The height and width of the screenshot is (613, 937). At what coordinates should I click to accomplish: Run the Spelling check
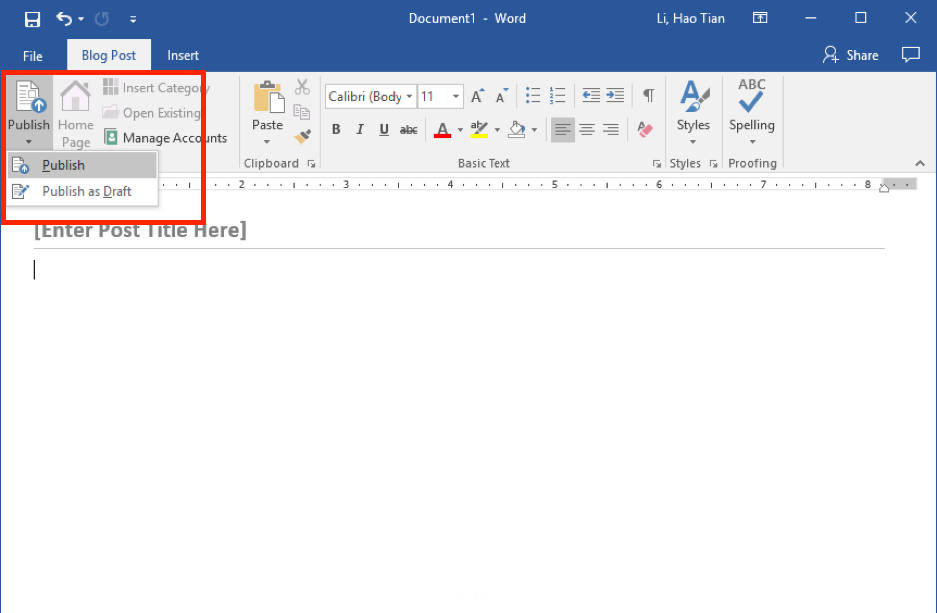pos(752,104)
